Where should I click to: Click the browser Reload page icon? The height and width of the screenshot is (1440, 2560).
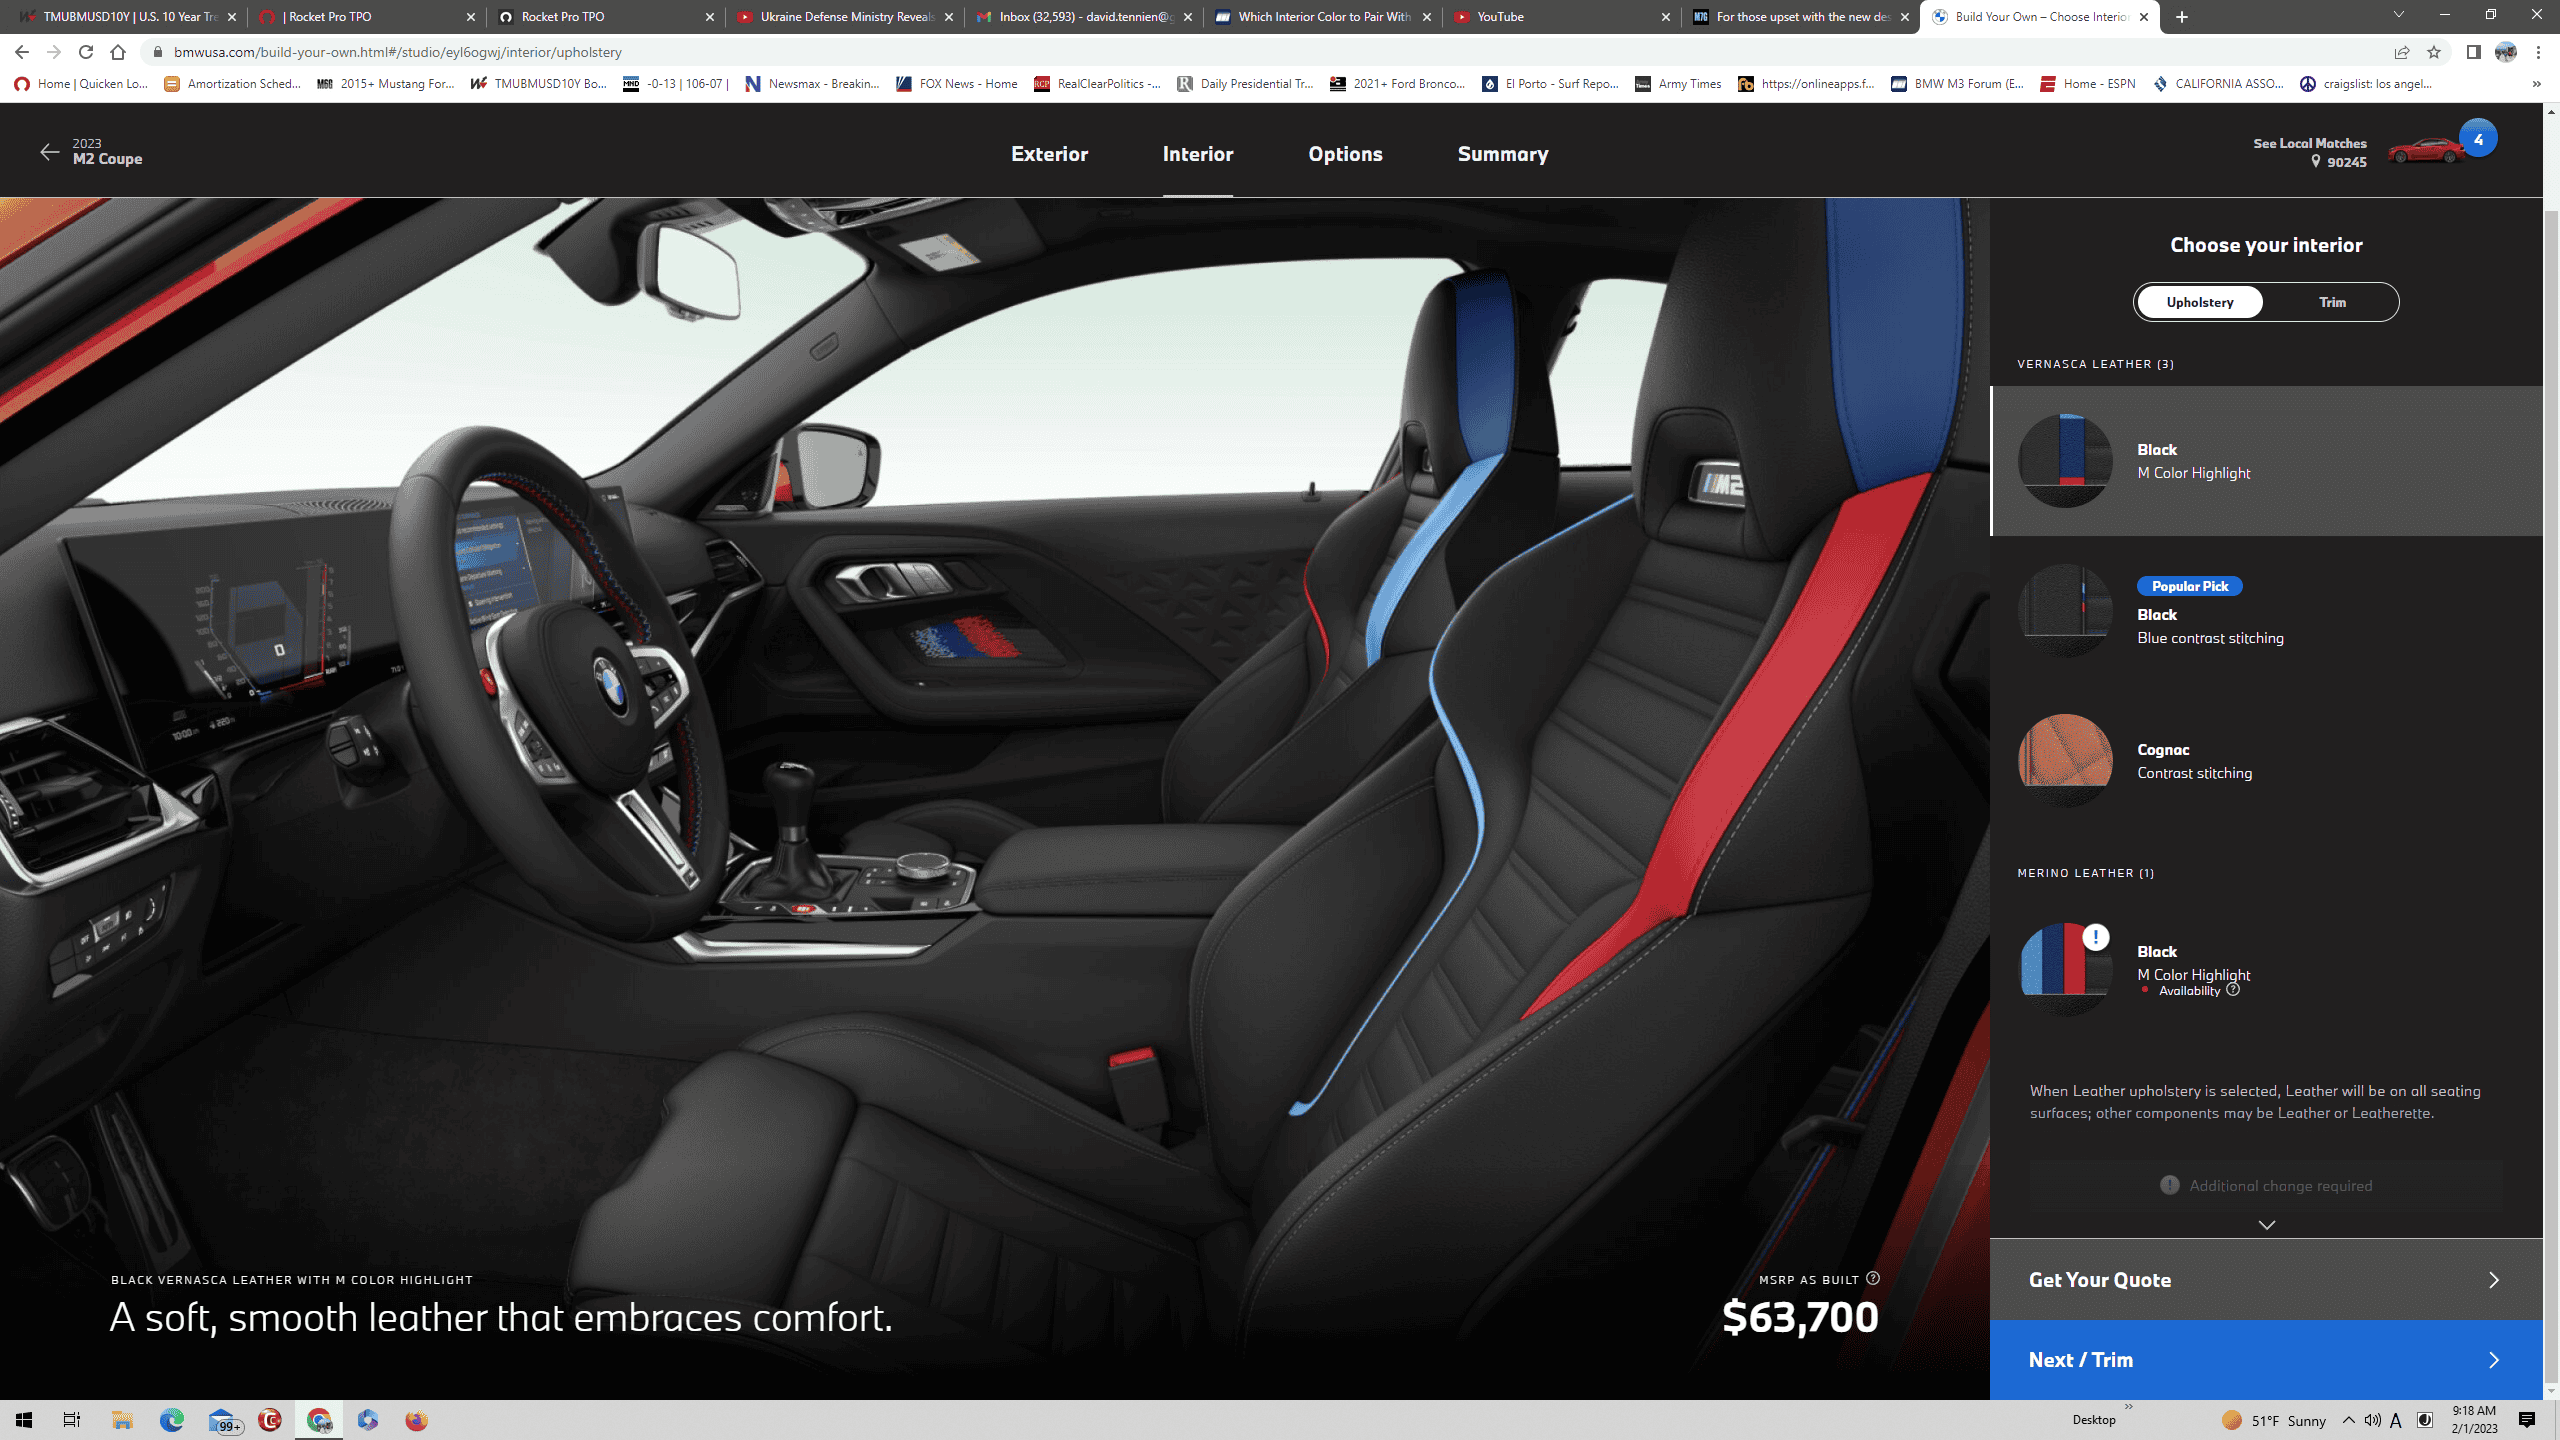point(86,52)
